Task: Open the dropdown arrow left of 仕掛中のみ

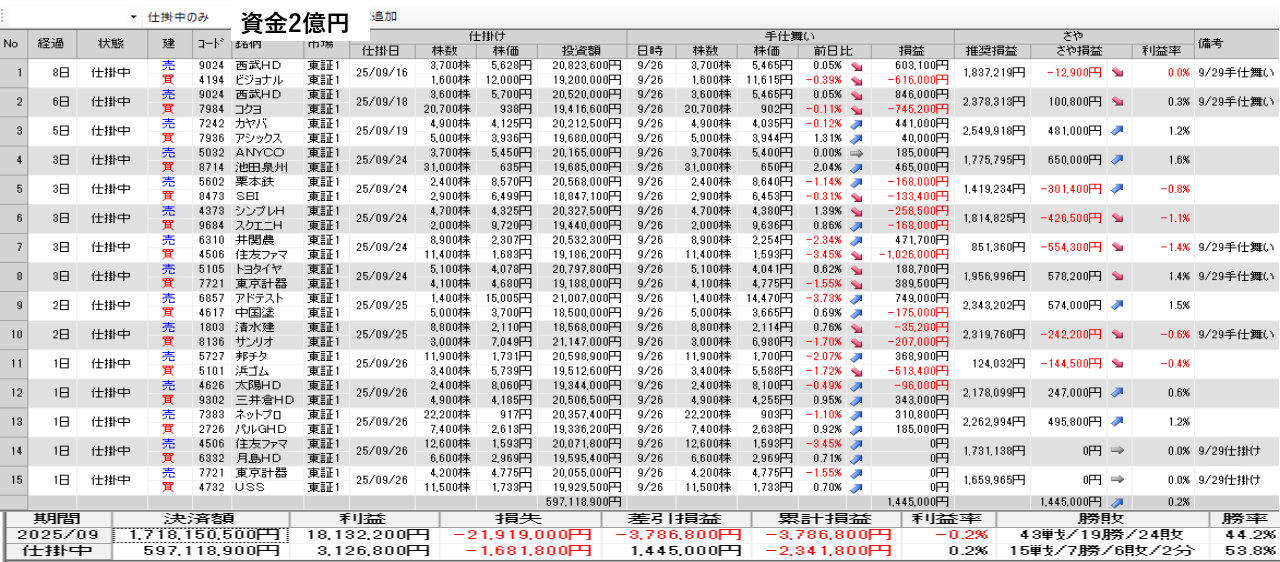Action: [134, 17]
